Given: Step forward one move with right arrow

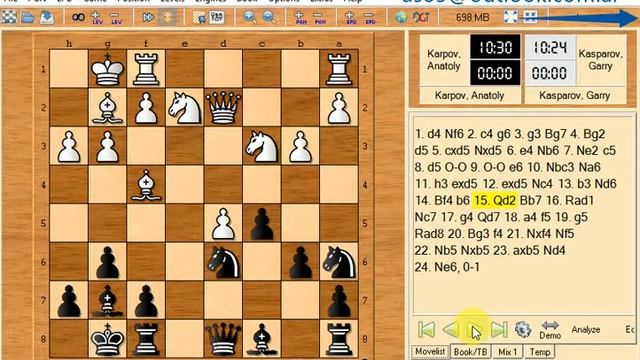Looking at the screenshot, I should tap(475, 330).
